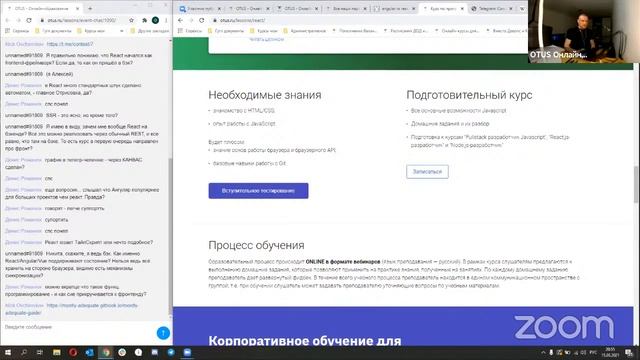Open the 'Администрирование' bookmark folder
This screenshot has height=360, width=640.
tap(304, 31)
